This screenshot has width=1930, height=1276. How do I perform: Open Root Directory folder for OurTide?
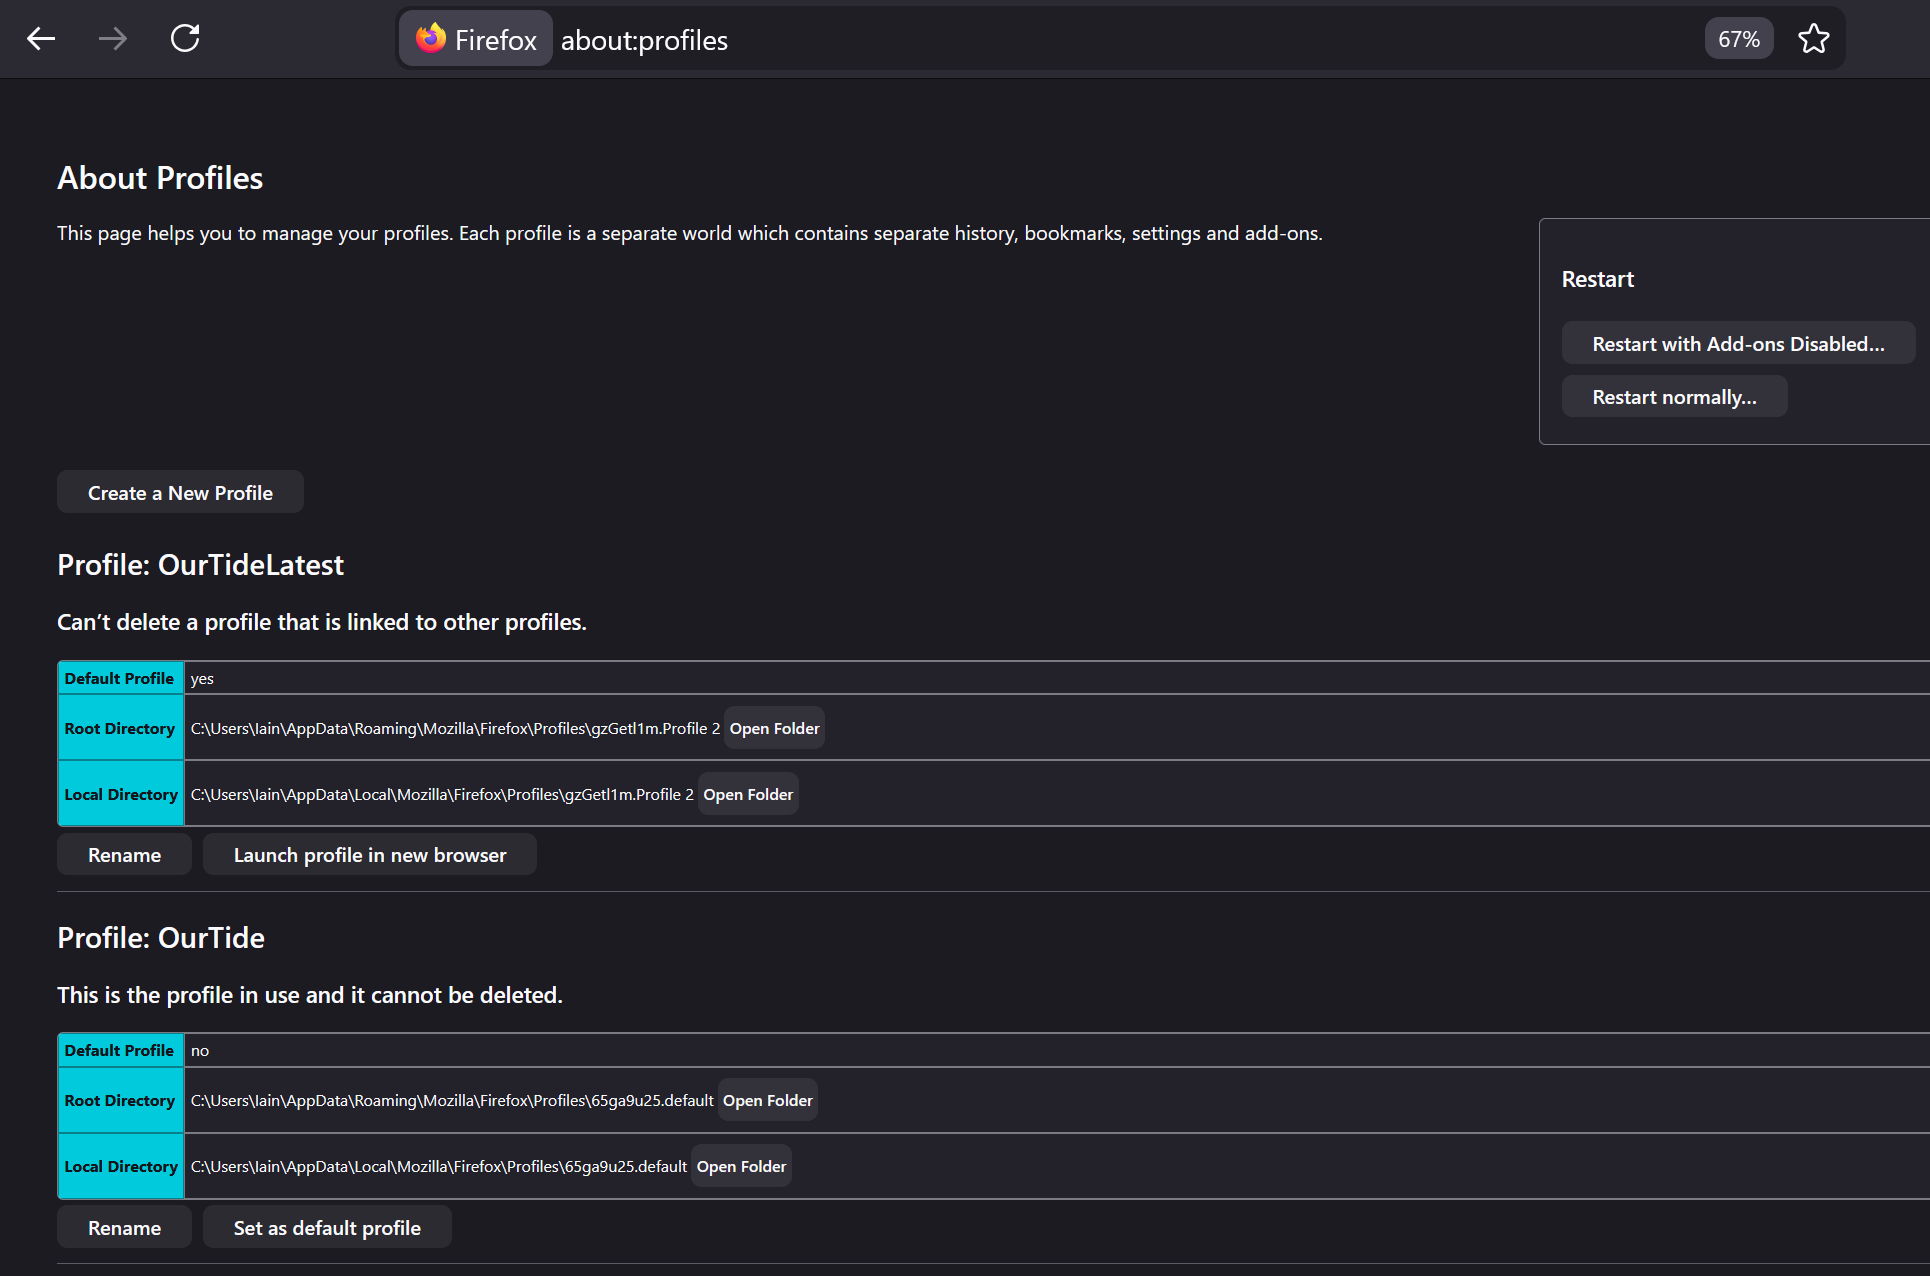point(767,1100)
